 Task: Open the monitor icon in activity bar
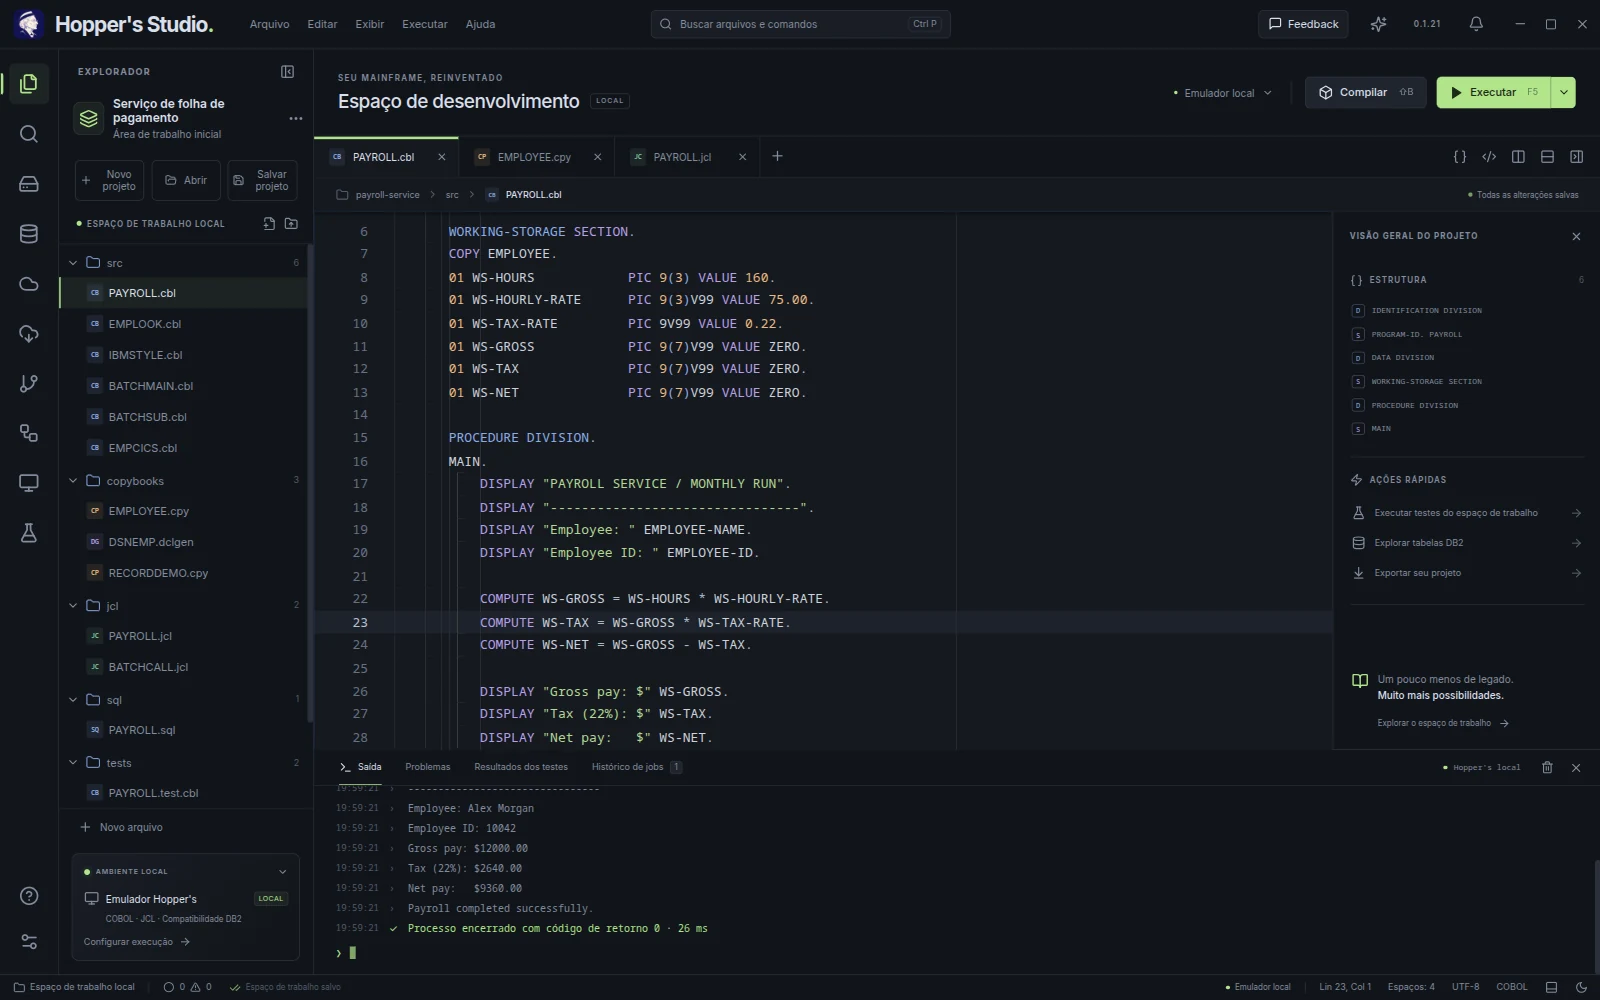[29, 484]
